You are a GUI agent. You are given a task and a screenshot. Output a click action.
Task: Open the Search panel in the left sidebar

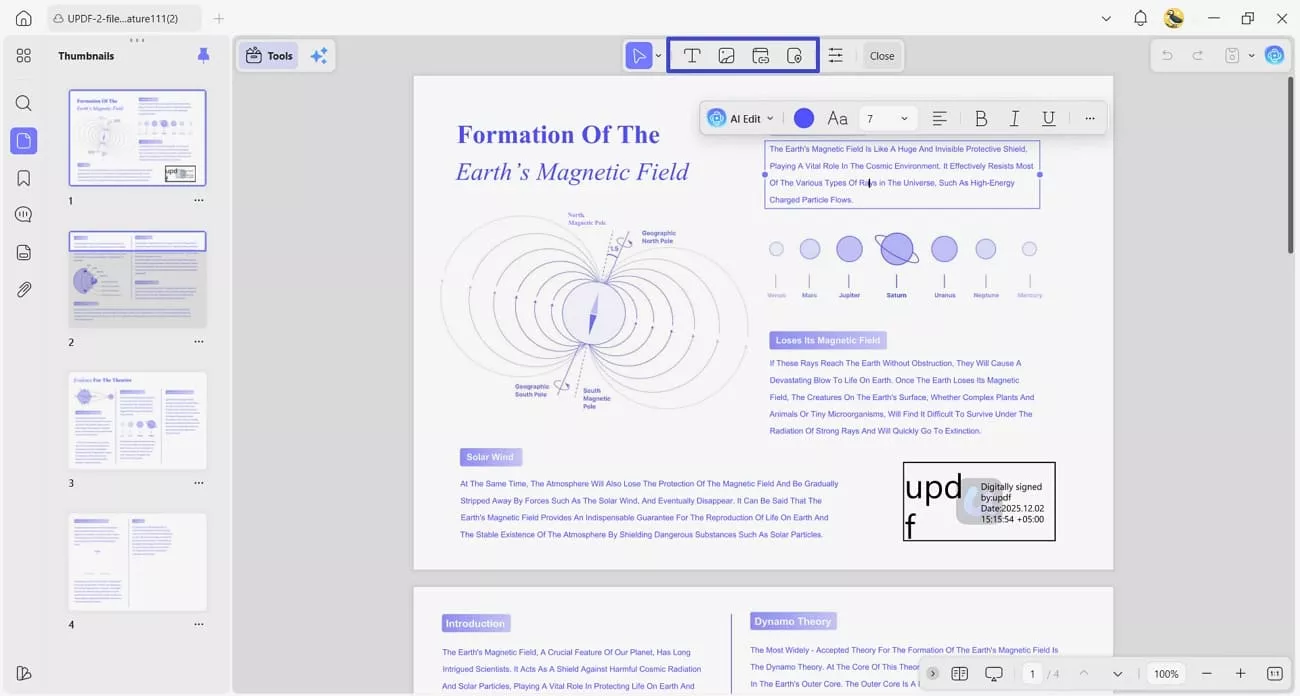click(x=23, y=103)
